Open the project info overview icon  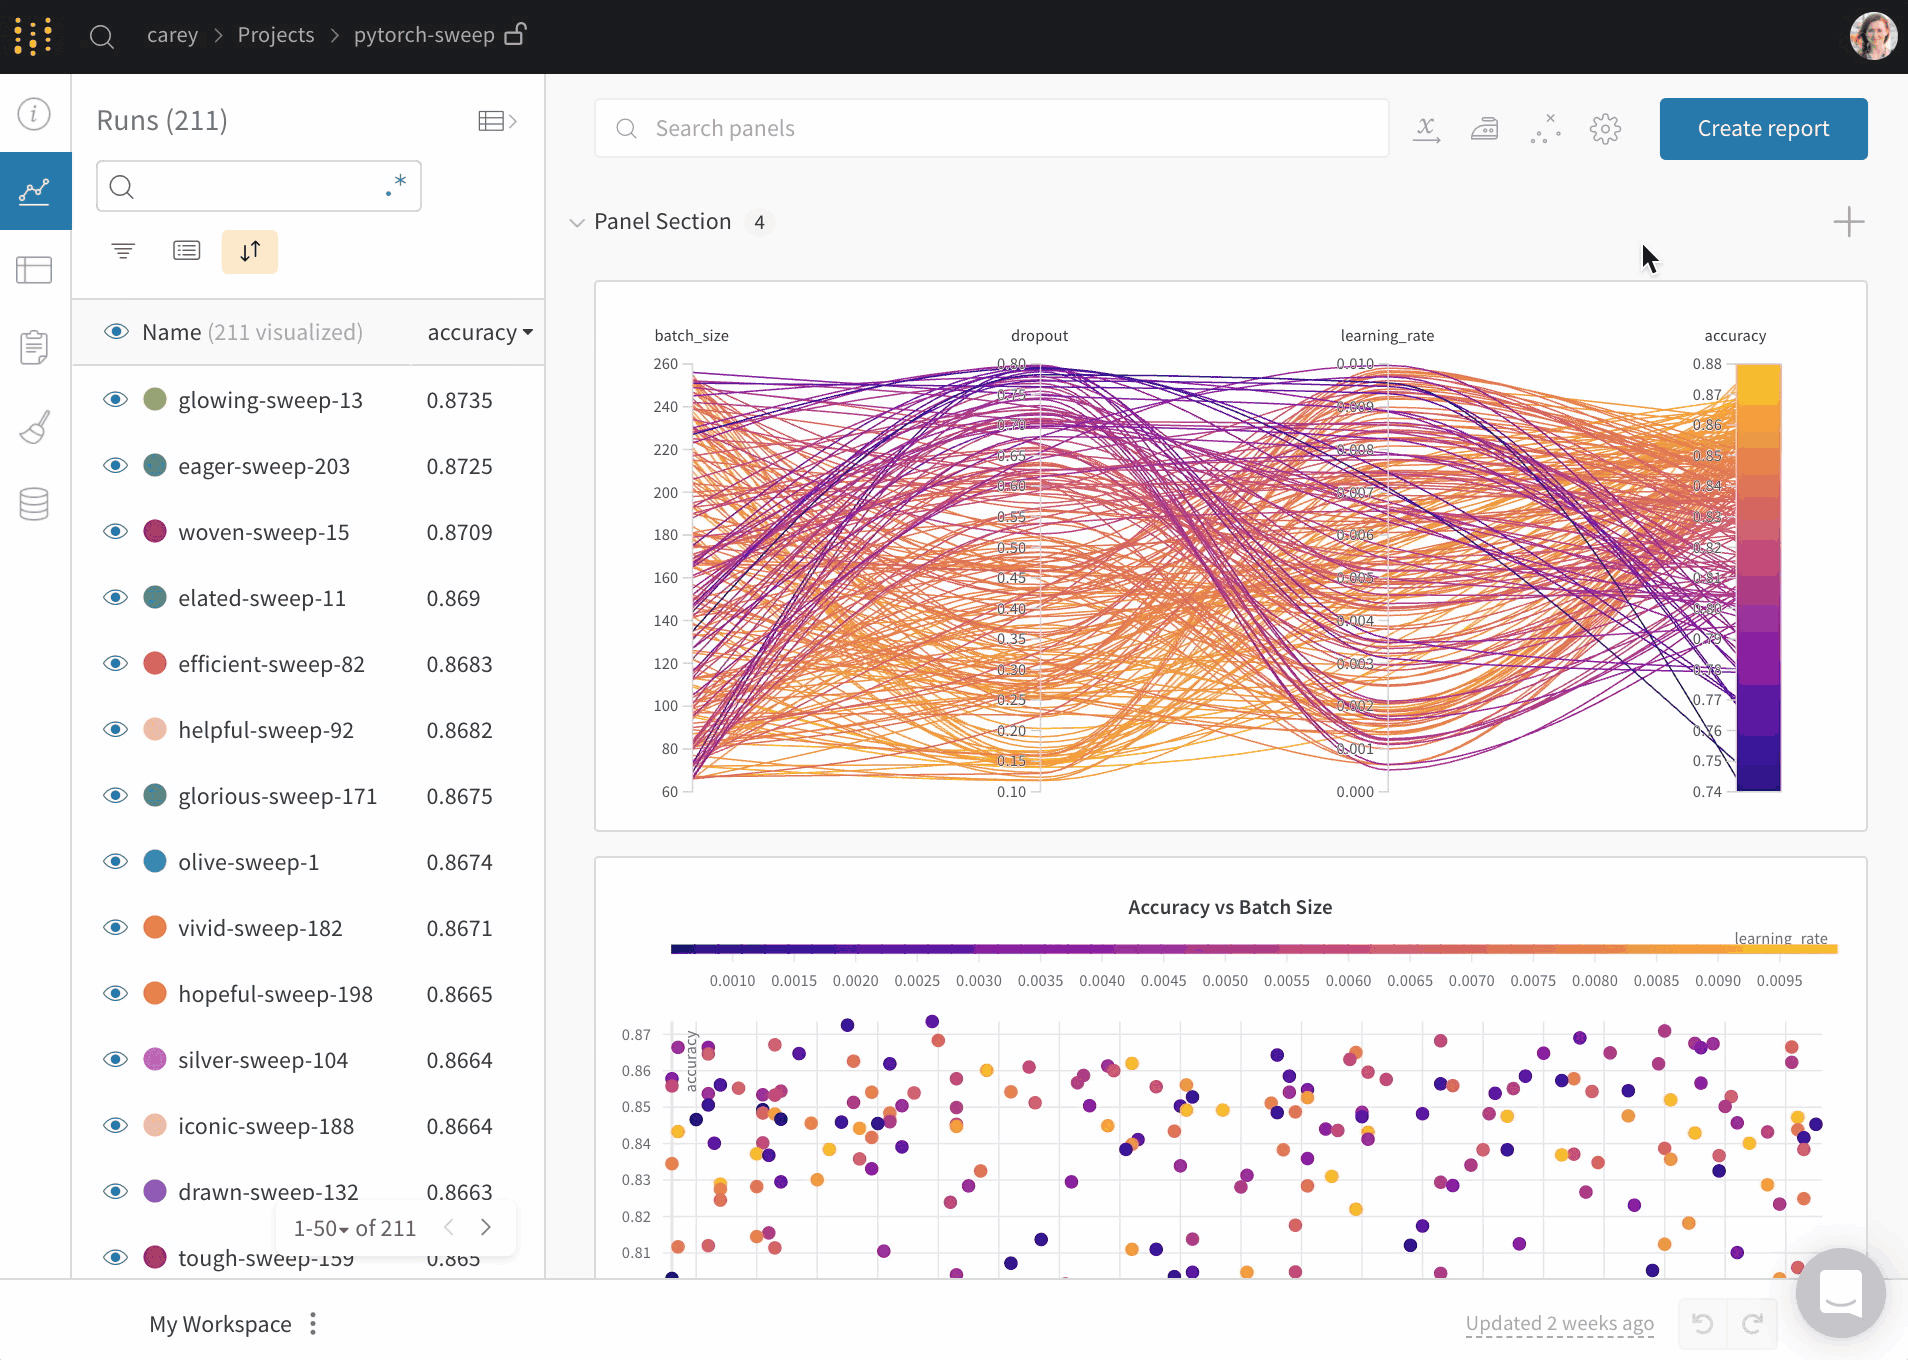pos(34,114)
